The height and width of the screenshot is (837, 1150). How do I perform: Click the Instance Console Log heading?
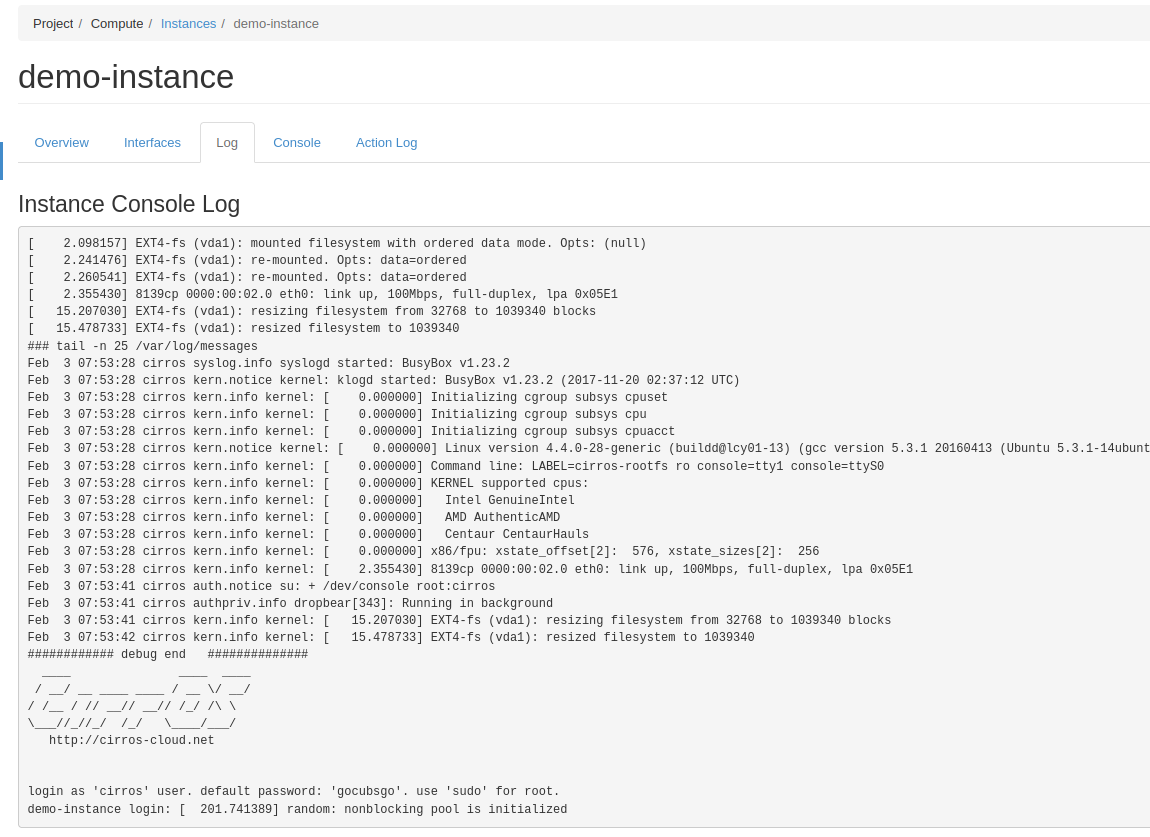pos(129,204)
